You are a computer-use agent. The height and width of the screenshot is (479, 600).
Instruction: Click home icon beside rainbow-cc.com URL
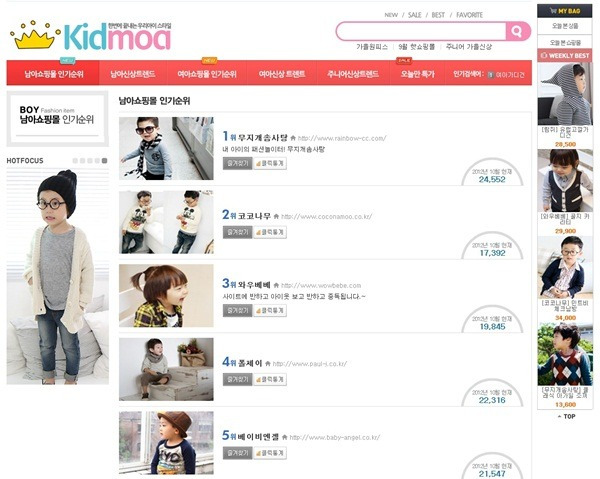pos(293,138)
